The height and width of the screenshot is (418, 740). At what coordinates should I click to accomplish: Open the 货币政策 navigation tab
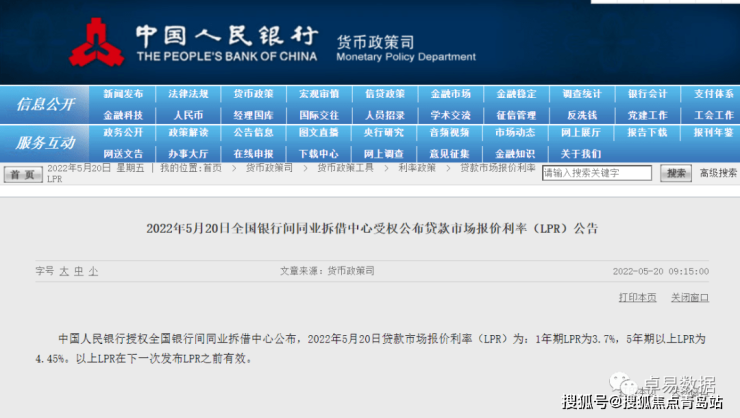pyautogui.click(x=253, y=94)
